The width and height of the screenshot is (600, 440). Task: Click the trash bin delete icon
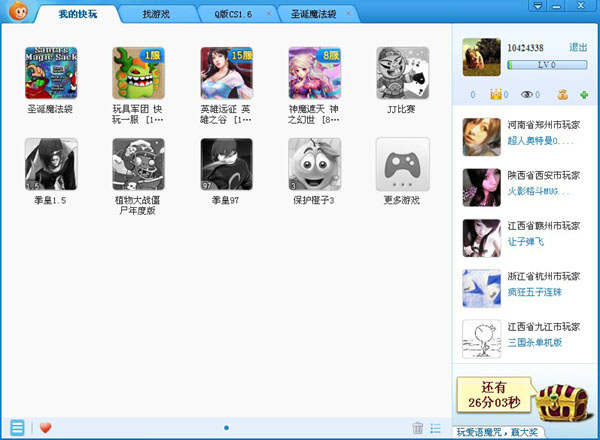[x=418, y=428]
